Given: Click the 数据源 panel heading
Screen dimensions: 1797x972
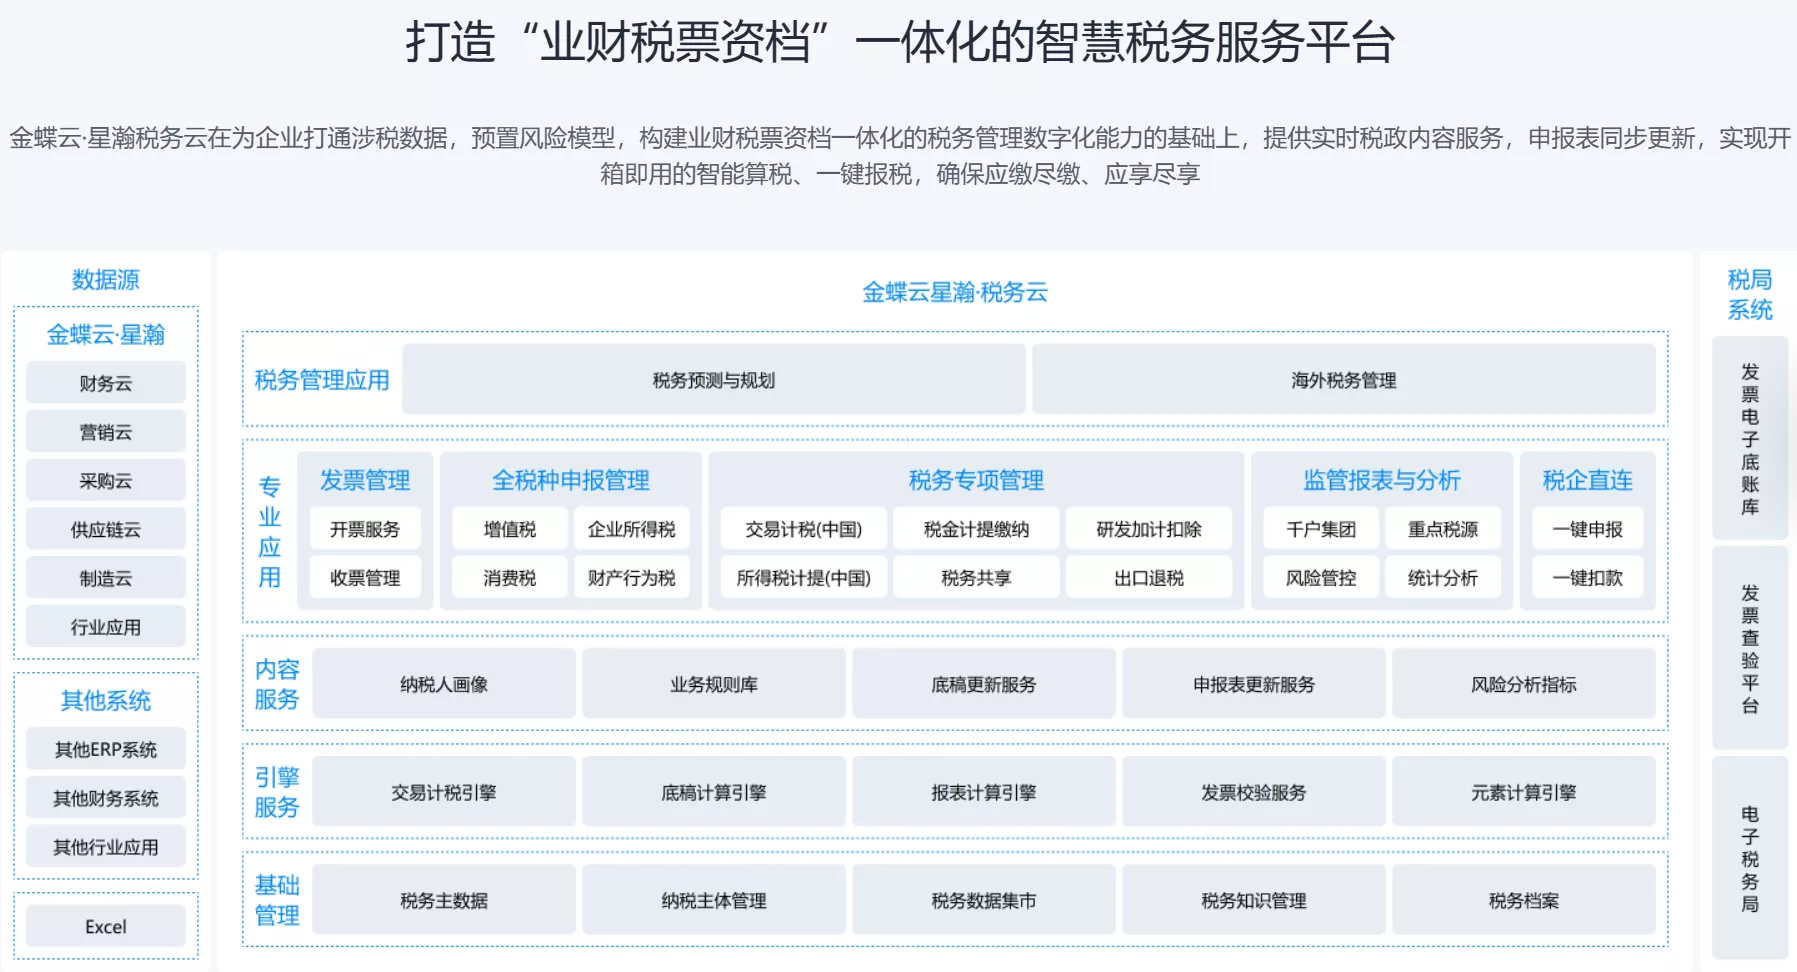Looking at the screenshot, I should coord(106,280).
